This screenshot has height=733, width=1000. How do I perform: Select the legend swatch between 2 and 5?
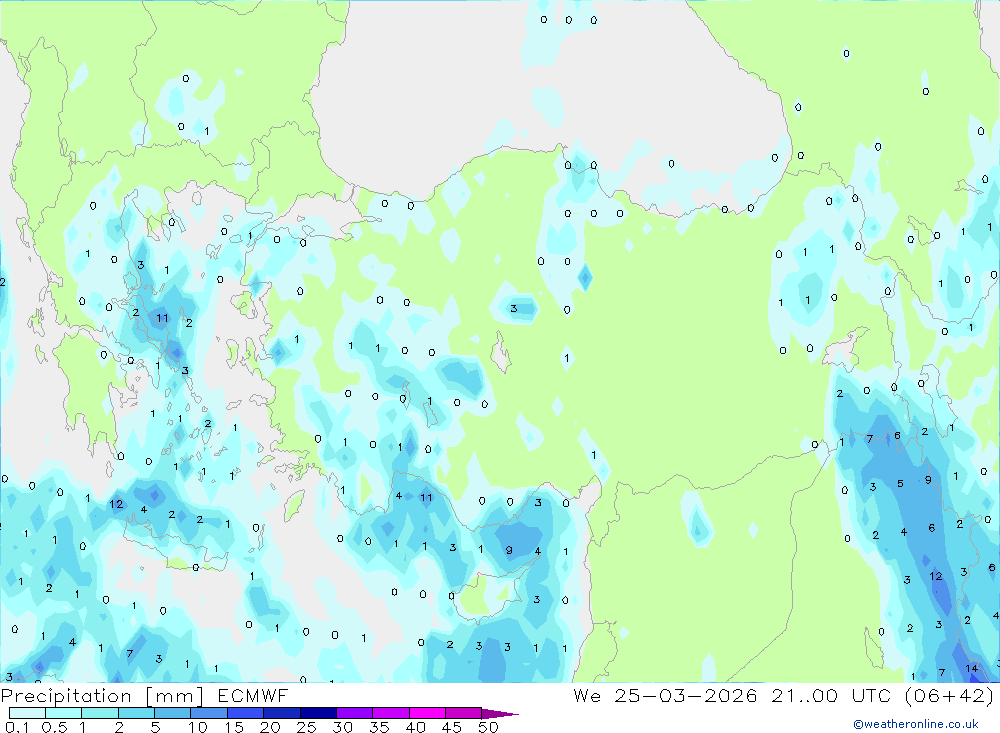[x=136, y=713]
